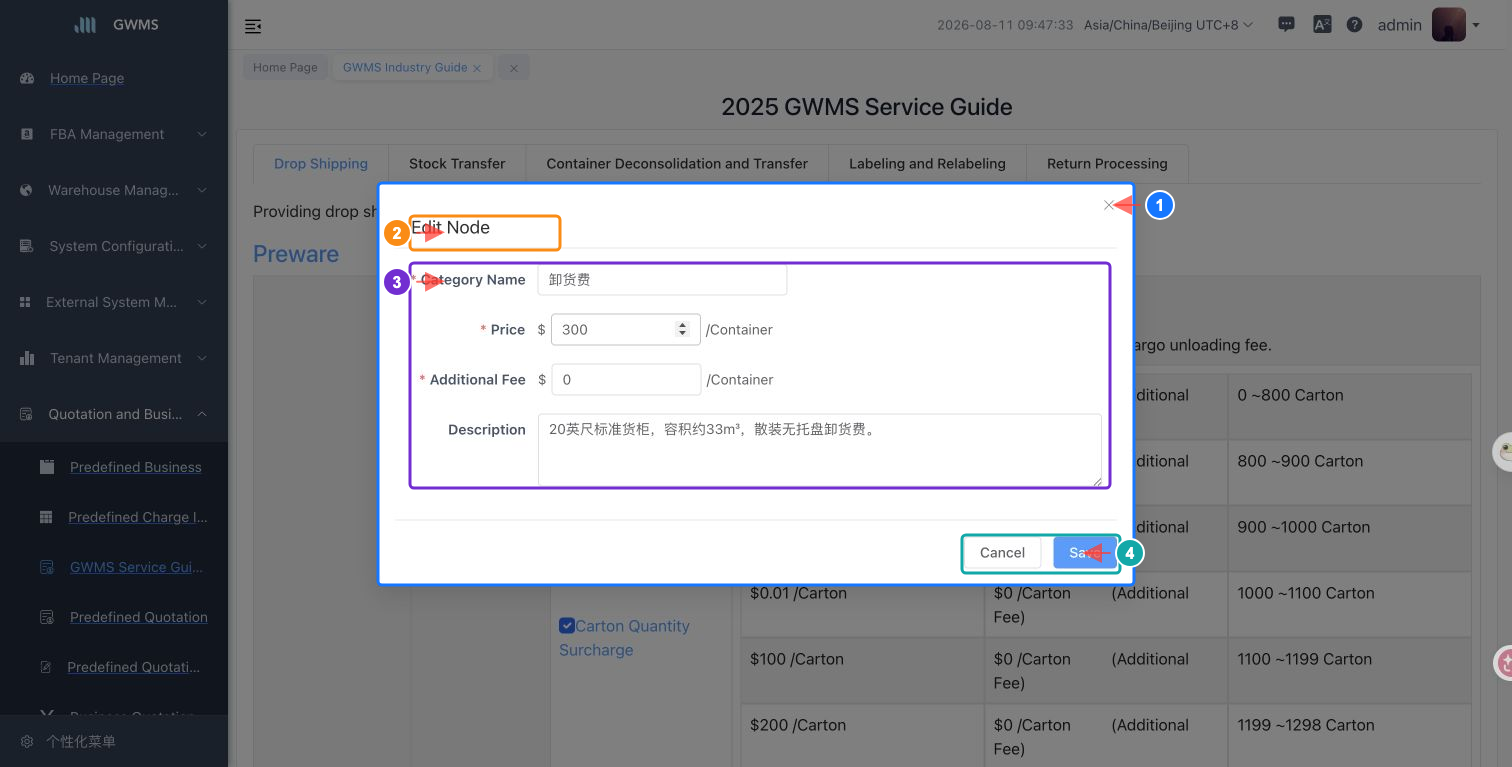The image size is (1512, 767).
Task: Click the Predefined Quotation menu icon
Action: (46, 617)
